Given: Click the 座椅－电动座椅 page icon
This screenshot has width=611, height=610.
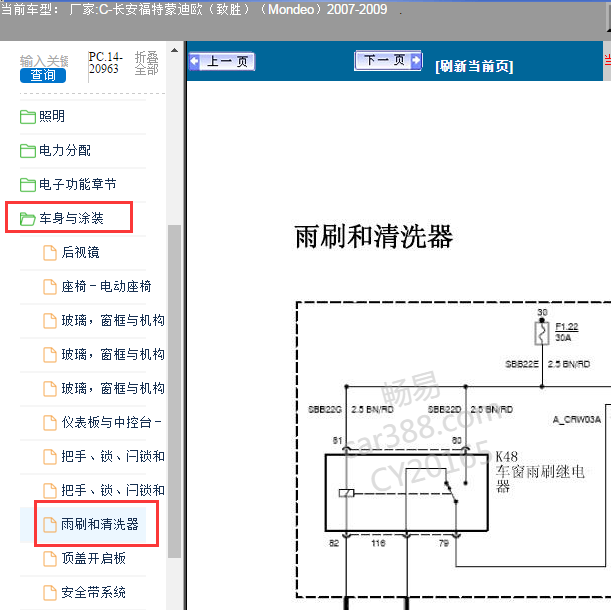Looking at the screenshot, I should point(49,286).
